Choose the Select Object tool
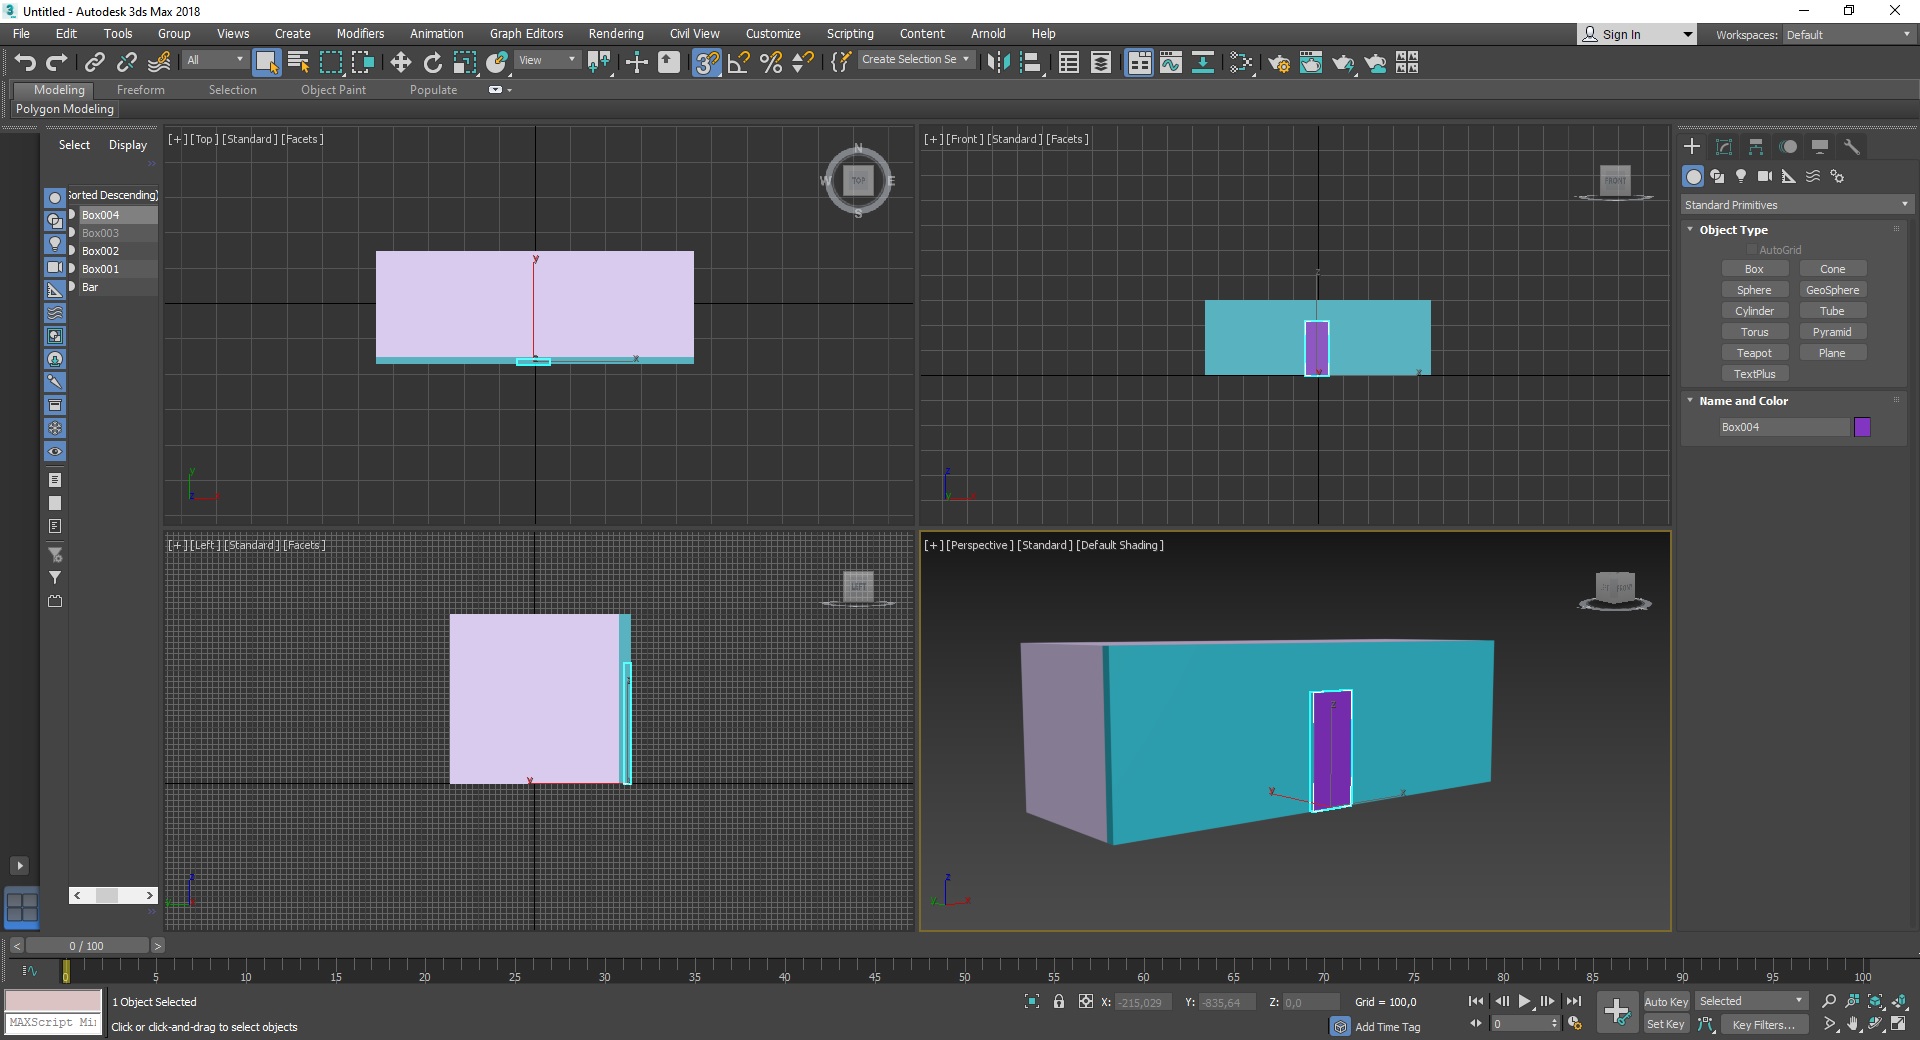Screen dimensions: 1920x1040 (266, 63)
